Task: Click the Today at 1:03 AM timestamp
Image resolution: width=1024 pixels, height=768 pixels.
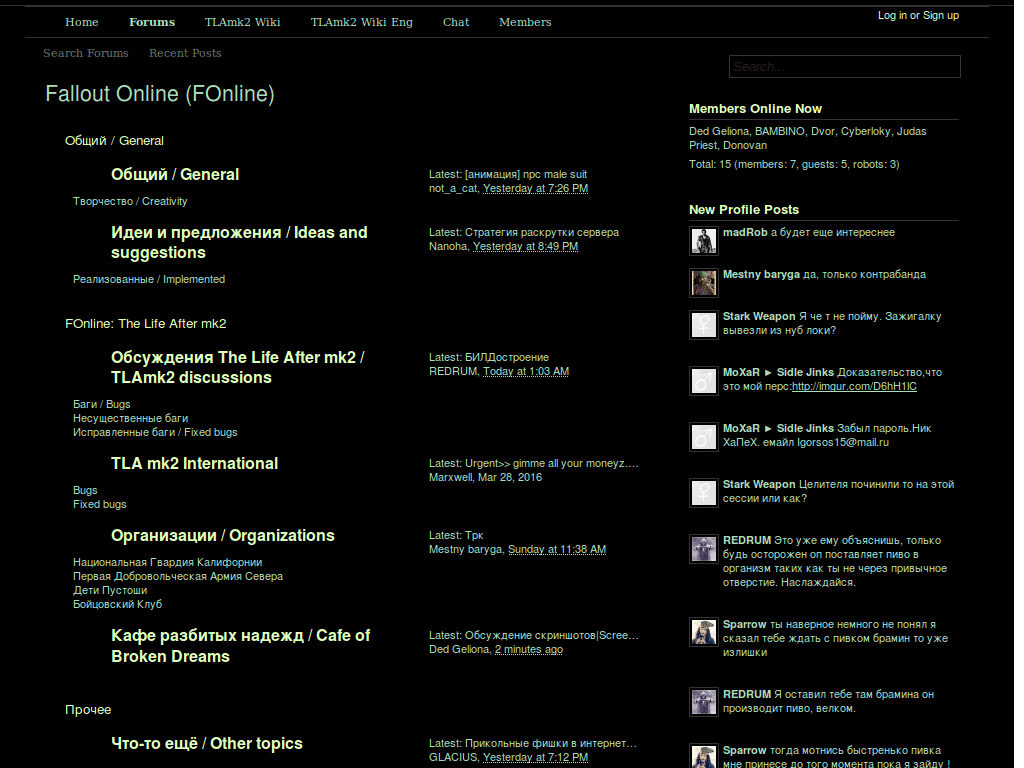Action: click(x=526, y=372)
